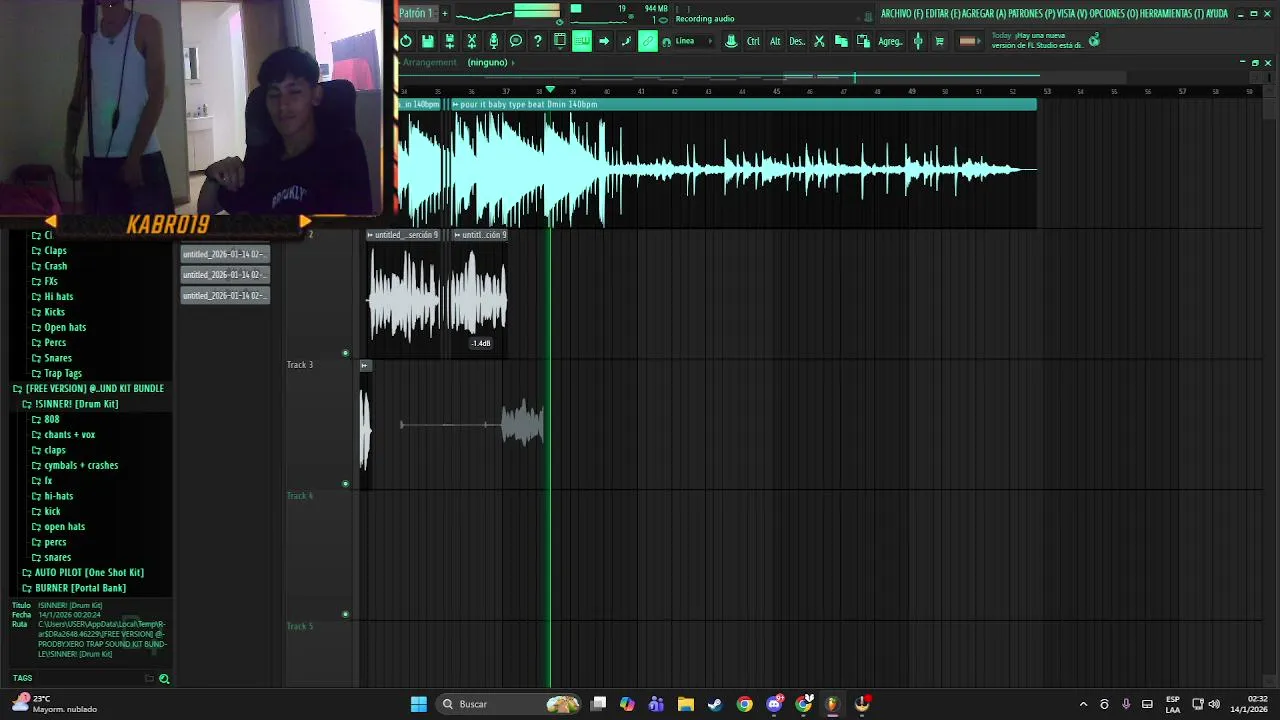Click the tan color bar toolbar icon
This screenshot has width=1280, height=720.
(968, 41)
